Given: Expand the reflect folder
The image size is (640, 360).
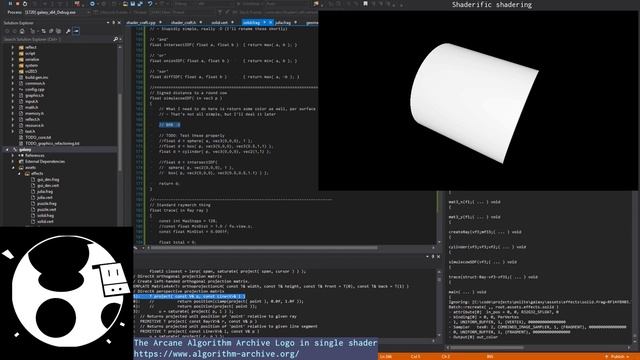Looking at the screenshot, I should (13, 47).
